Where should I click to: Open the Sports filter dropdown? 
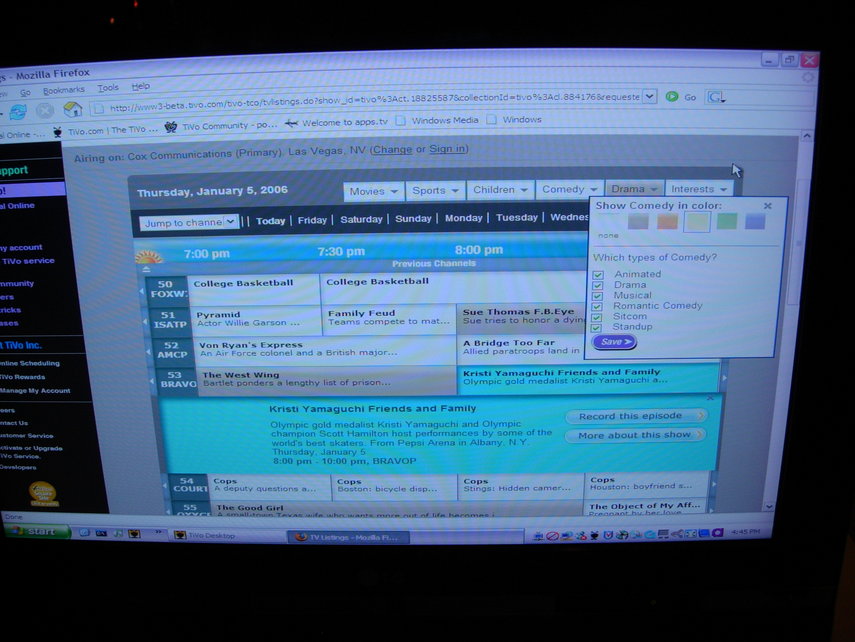point(435,190)
